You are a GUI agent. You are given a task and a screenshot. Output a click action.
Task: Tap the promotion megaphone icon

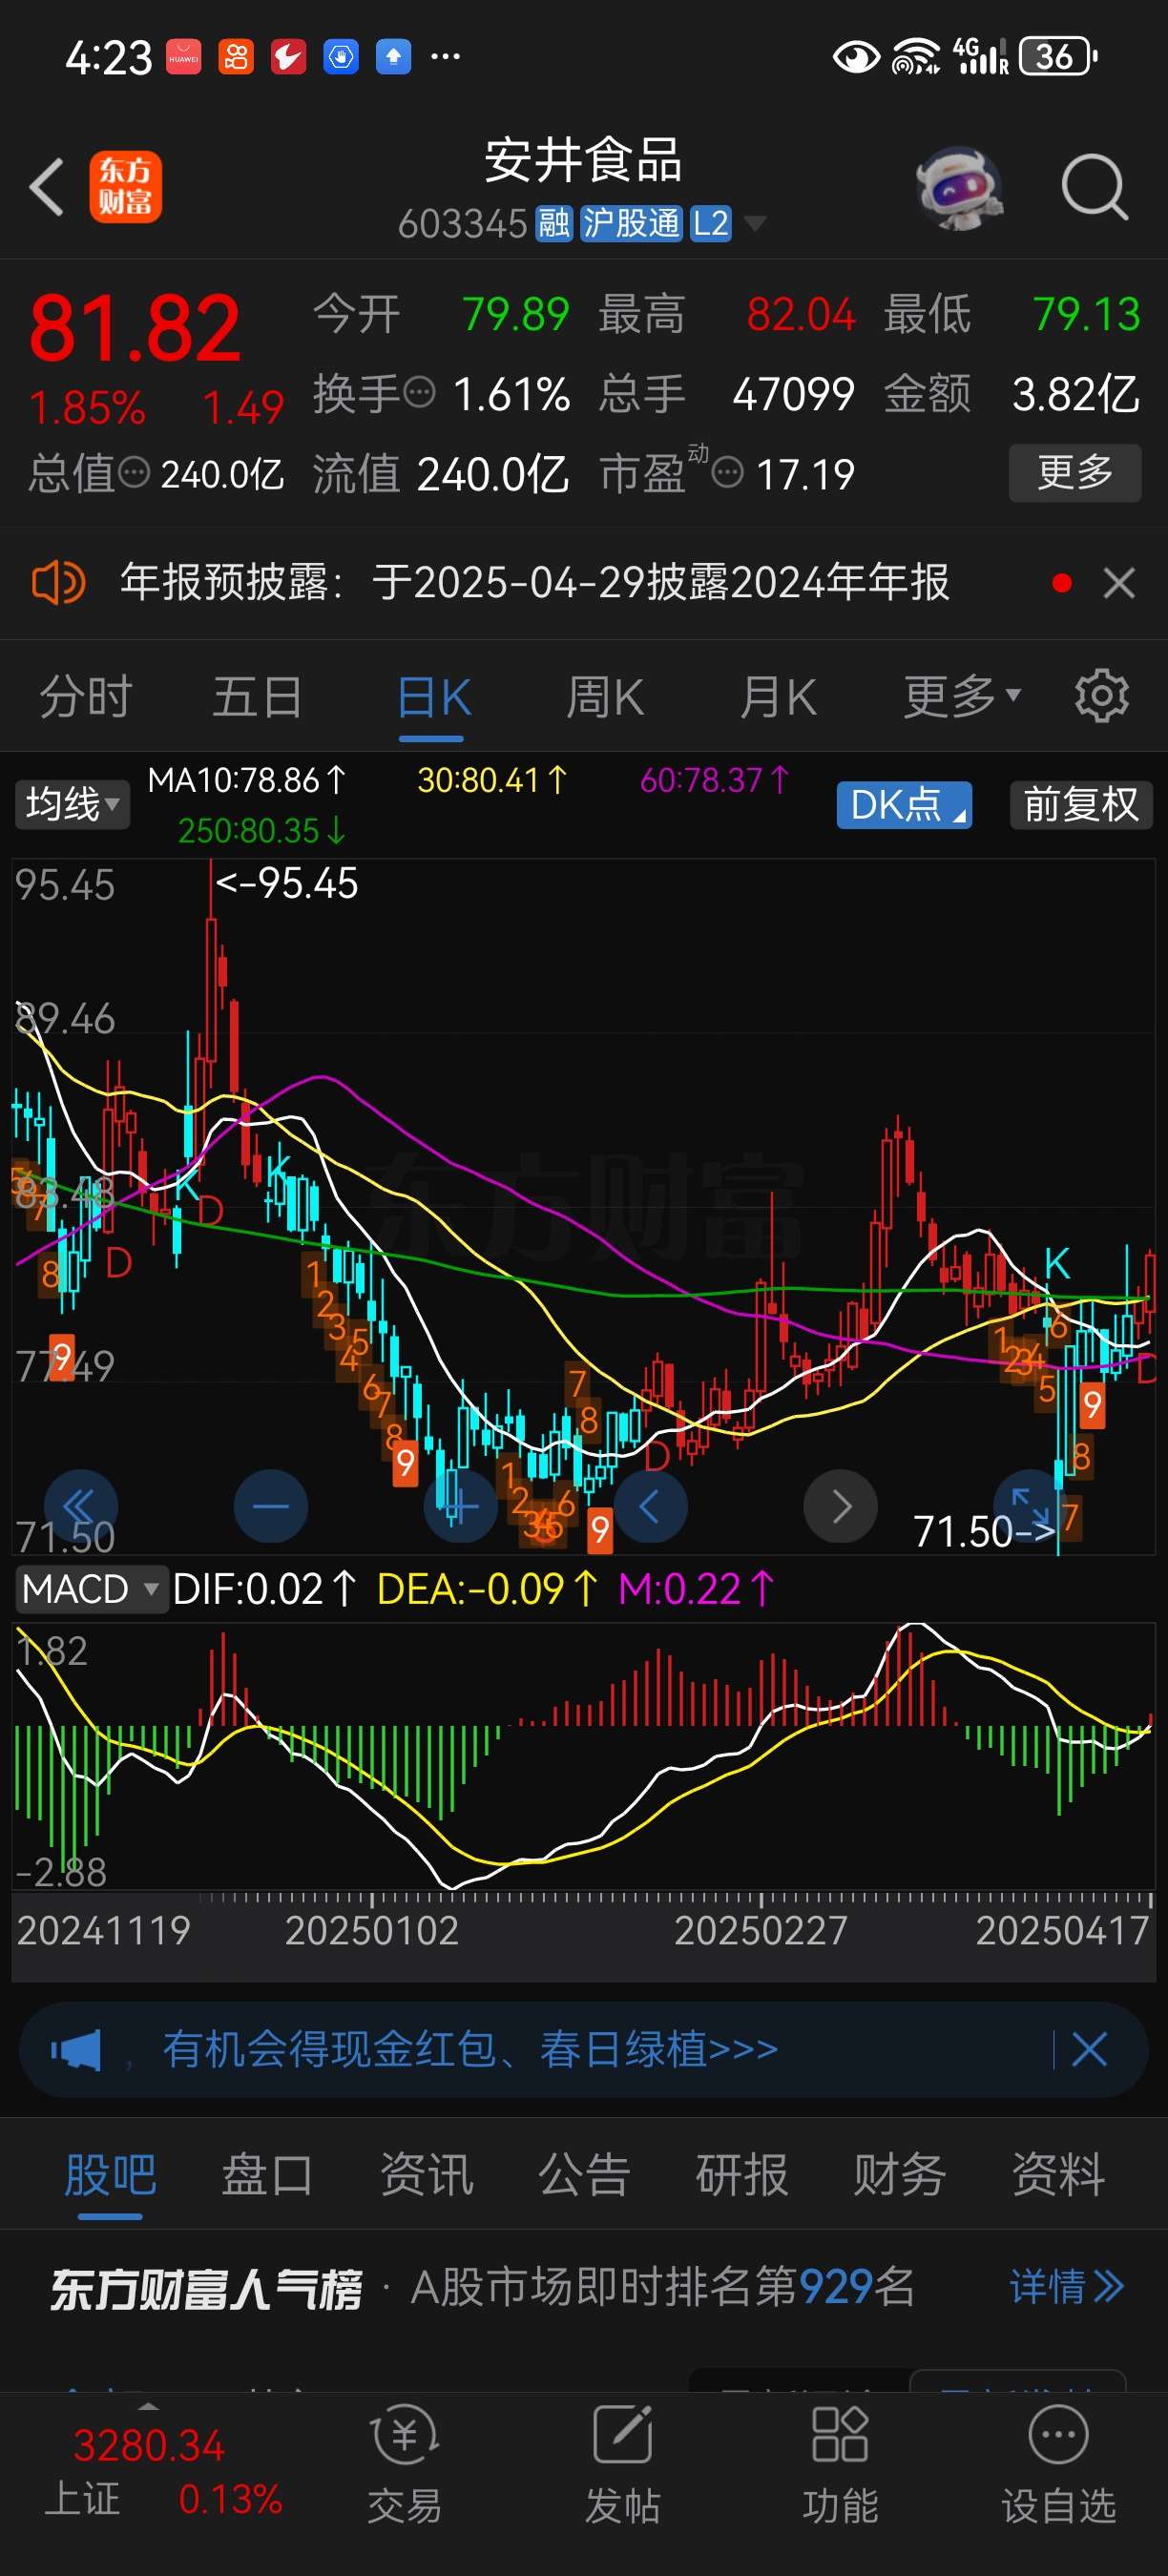(76, 2051)
